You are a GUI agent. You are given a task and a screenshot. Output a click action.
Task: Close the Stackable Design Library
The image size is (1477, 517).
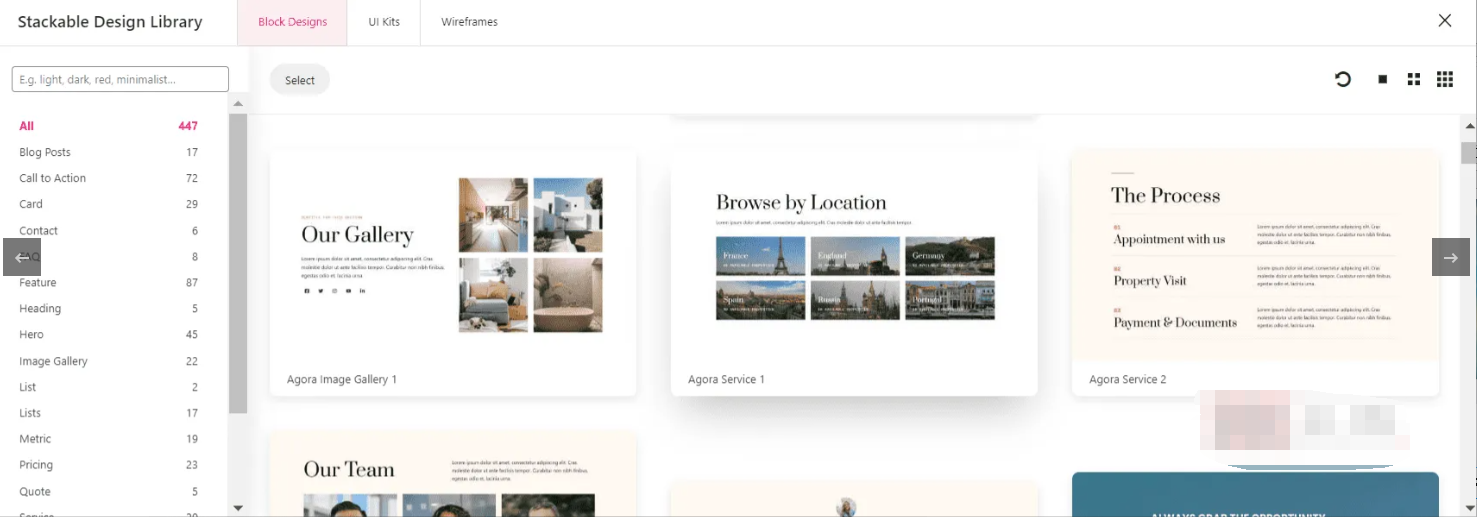coord(1445,21)
